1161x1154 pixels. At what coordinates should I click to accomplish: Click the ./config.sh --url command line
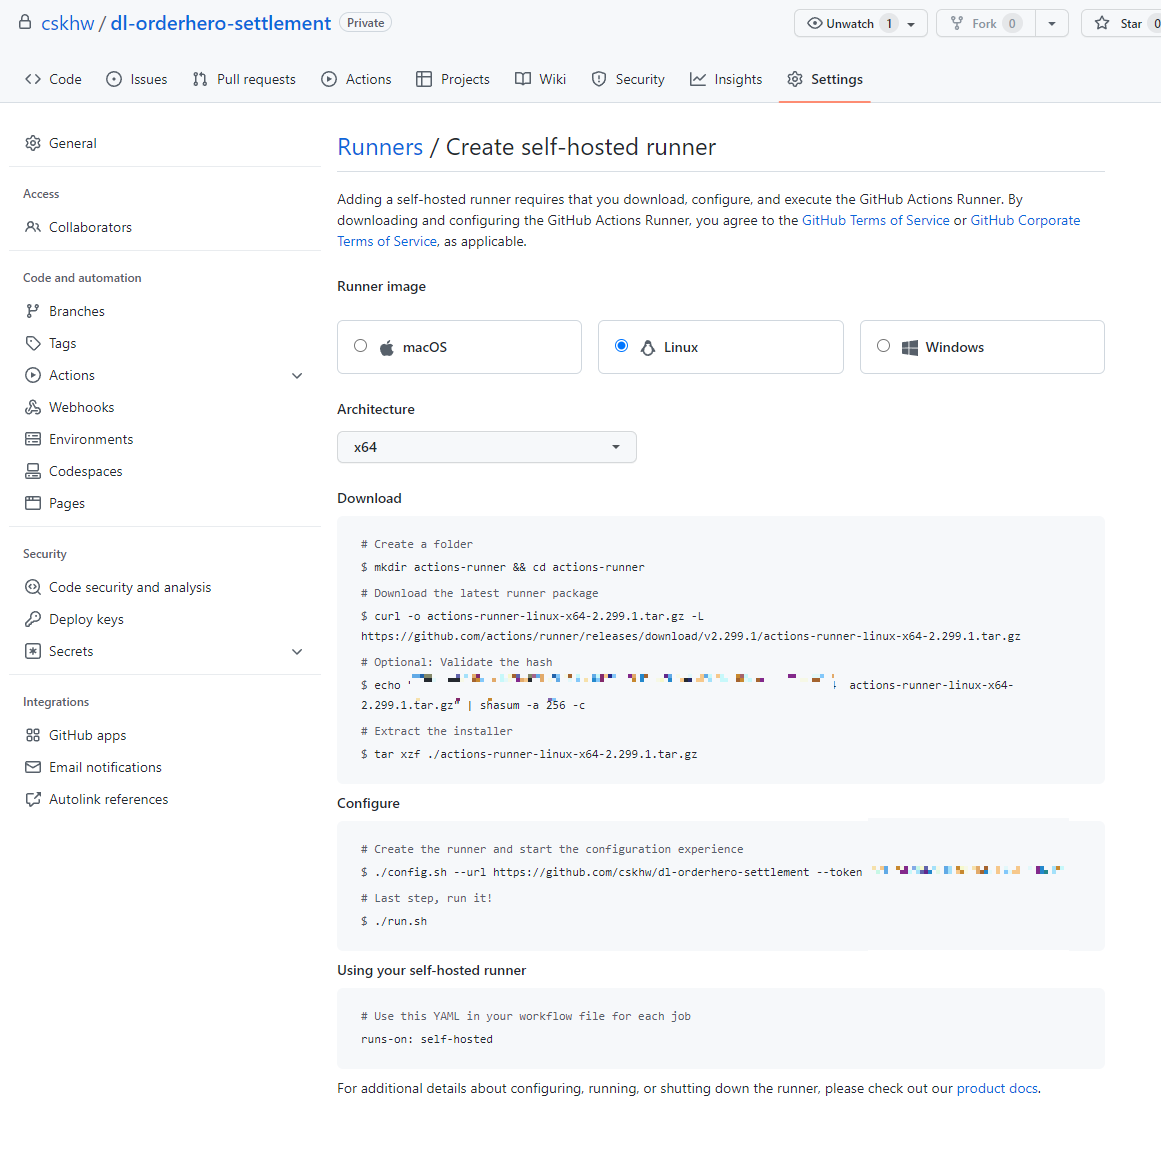pyautogui.click(x=612, y=872)
